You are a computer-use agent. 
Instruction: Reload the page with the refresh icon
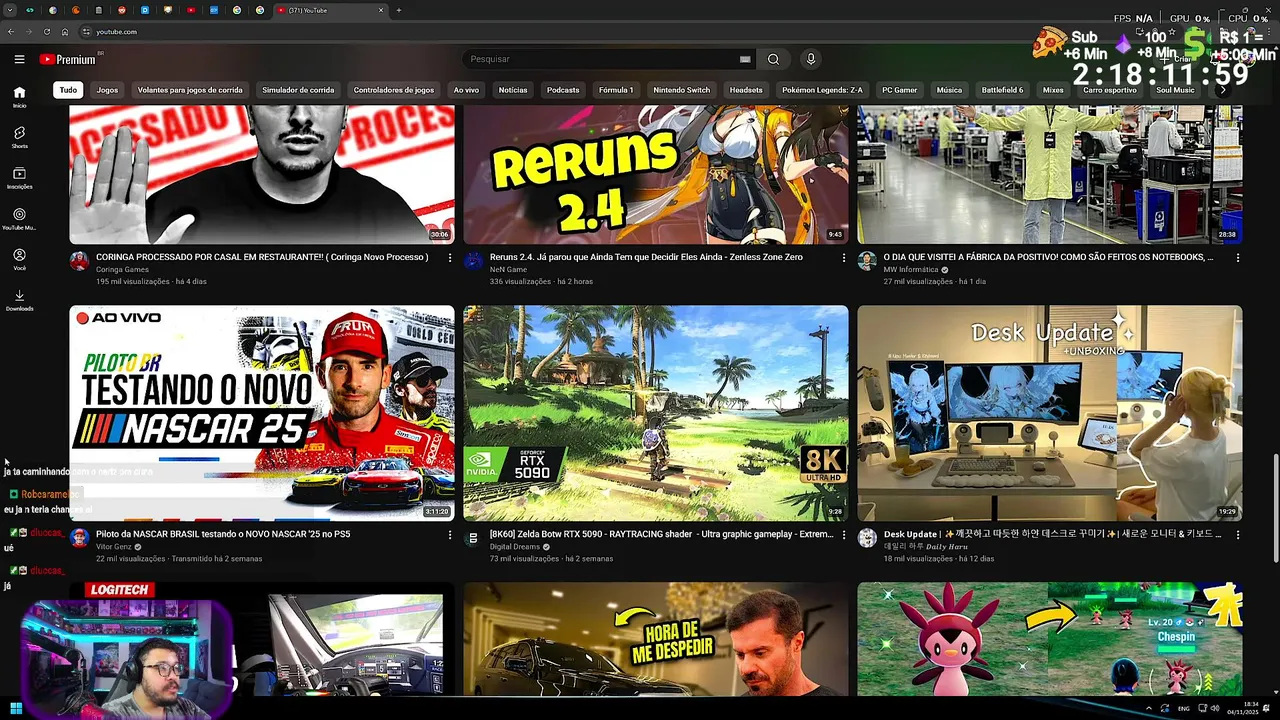click(x=47, y=32)
